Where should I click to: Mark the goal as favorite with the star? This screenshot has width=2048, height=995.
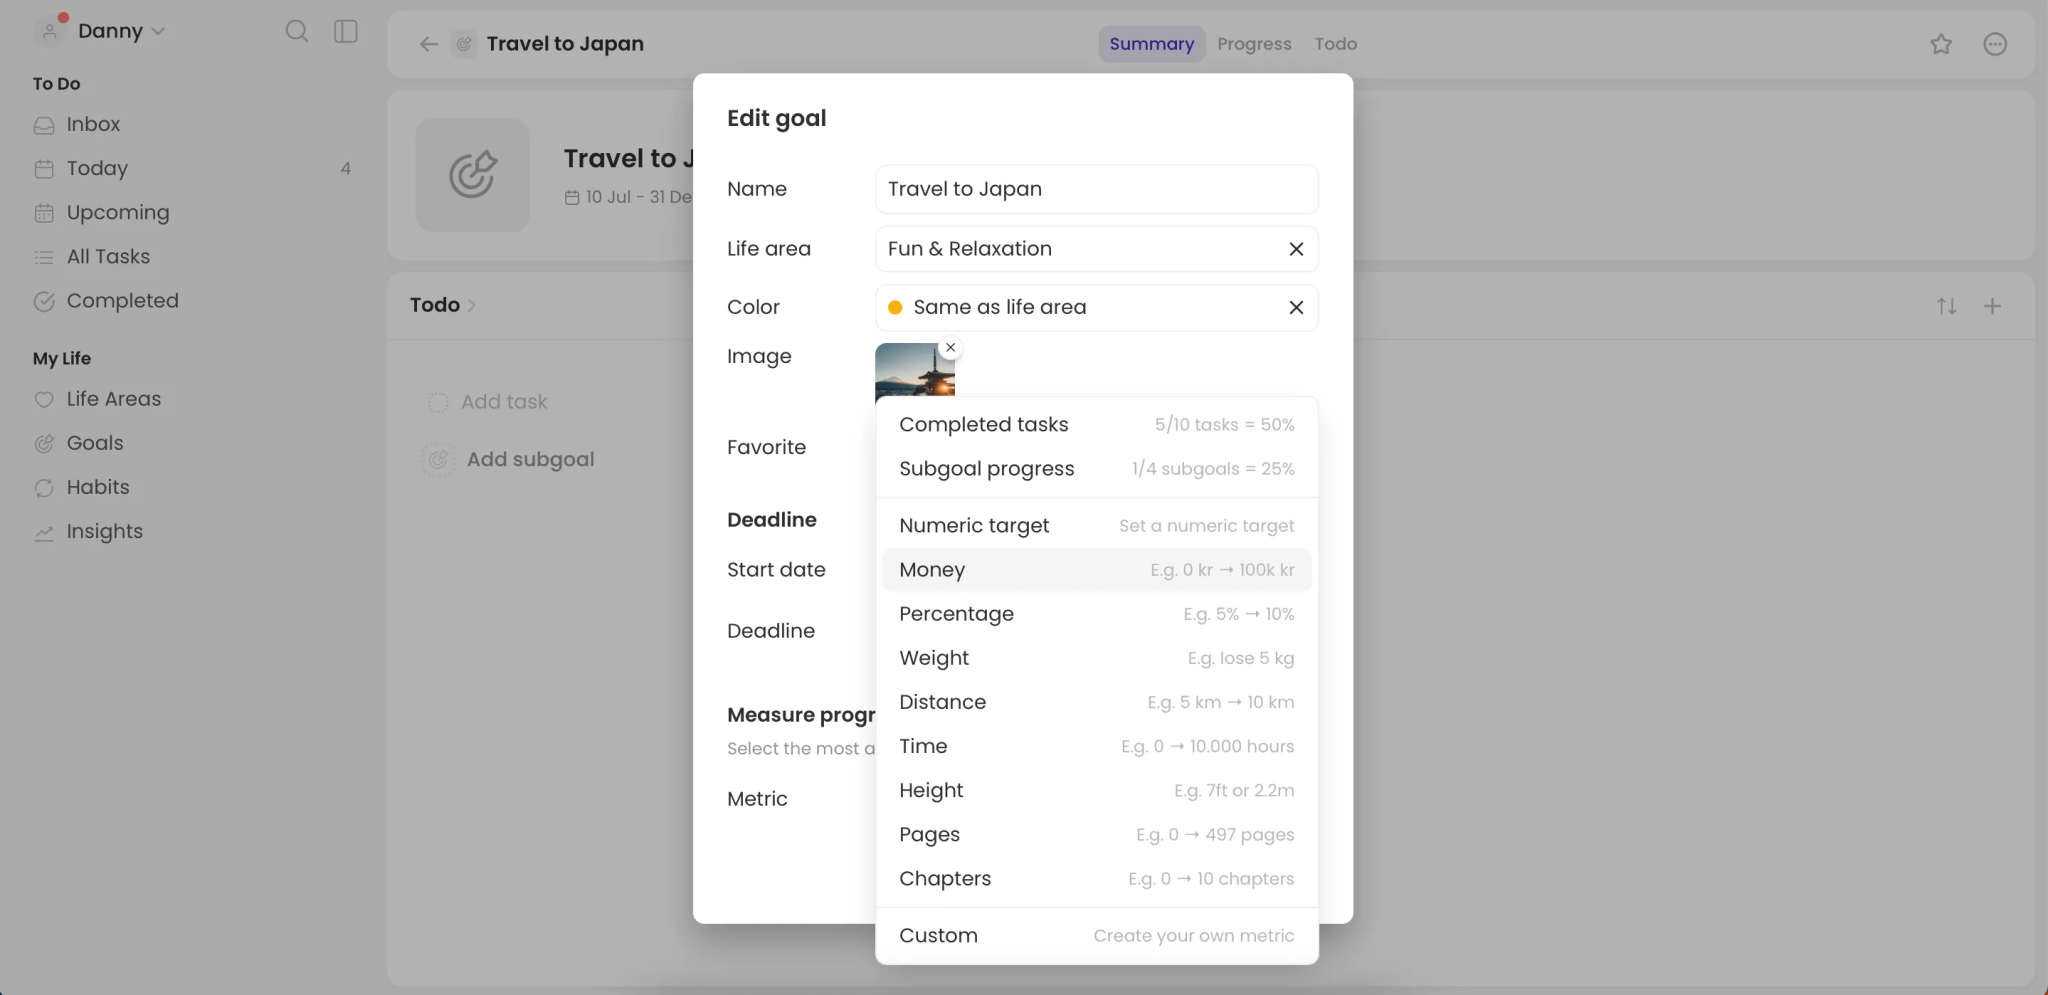coord(1941,44)
